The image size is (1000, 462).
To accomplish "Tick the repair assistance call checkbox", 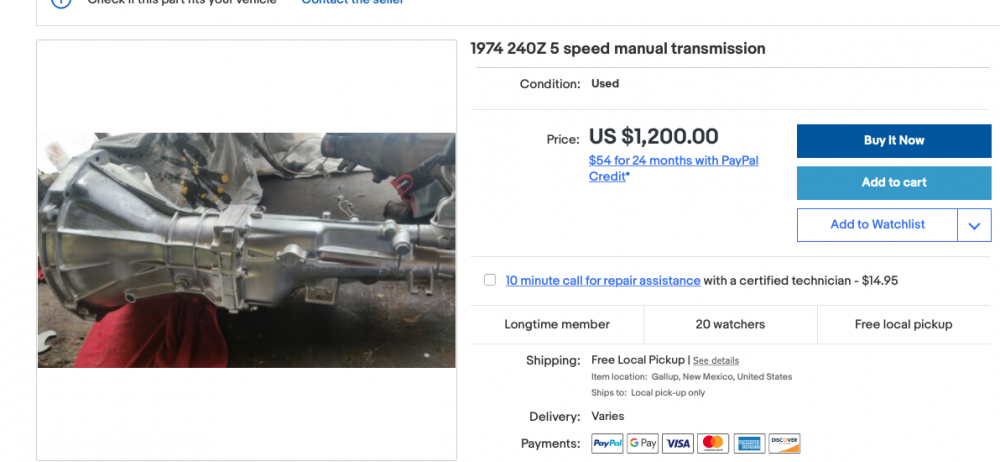I will [490, 280].
